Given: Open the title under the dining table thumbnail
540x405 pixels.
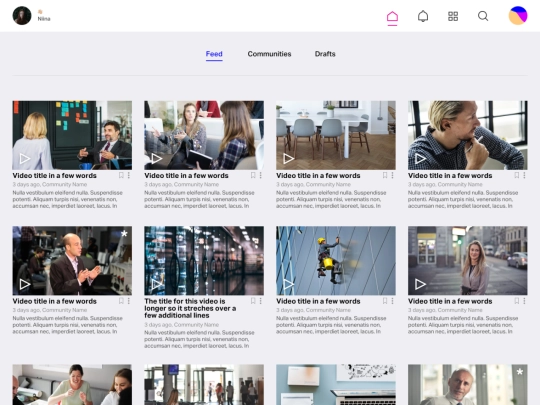Looking at the screenshot, I should [x=318, y=176].
